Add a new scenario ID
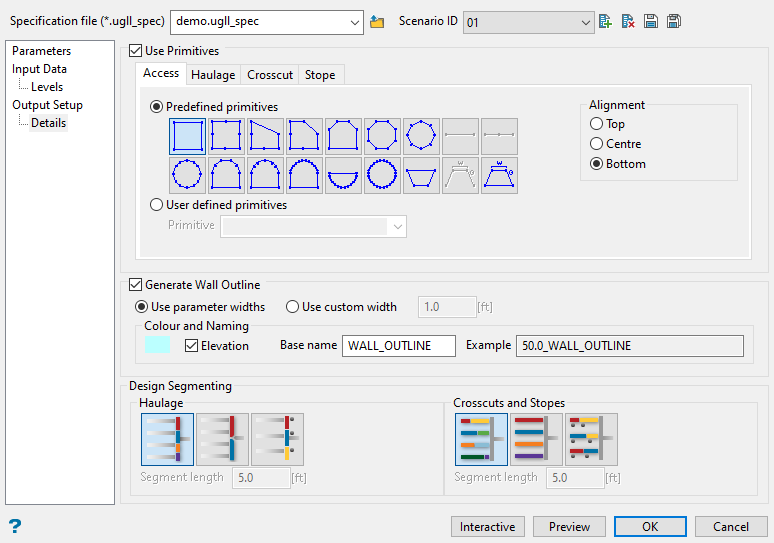The width and height of the screenshot is (774, 543). click(x=605, y=21)
